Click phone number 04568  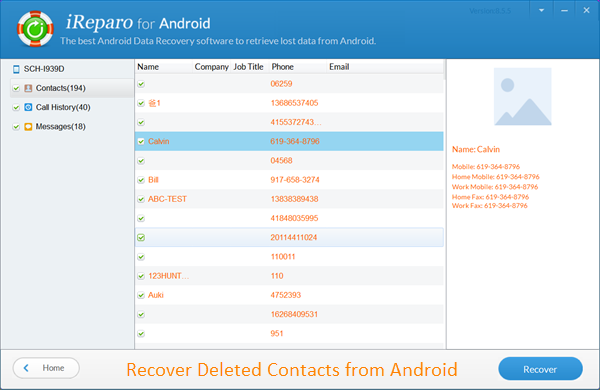(281, 161)
